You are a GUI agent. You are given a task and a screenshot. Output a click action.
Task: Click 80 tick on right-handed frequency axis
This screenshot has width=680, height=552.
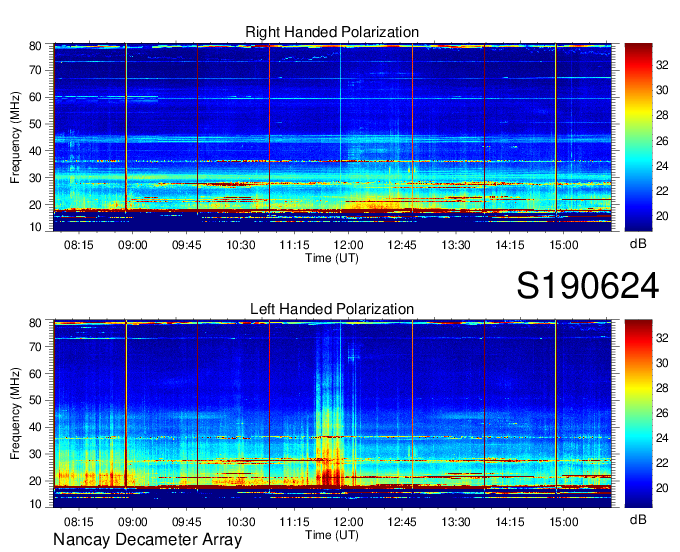click(x=35, y=46)
